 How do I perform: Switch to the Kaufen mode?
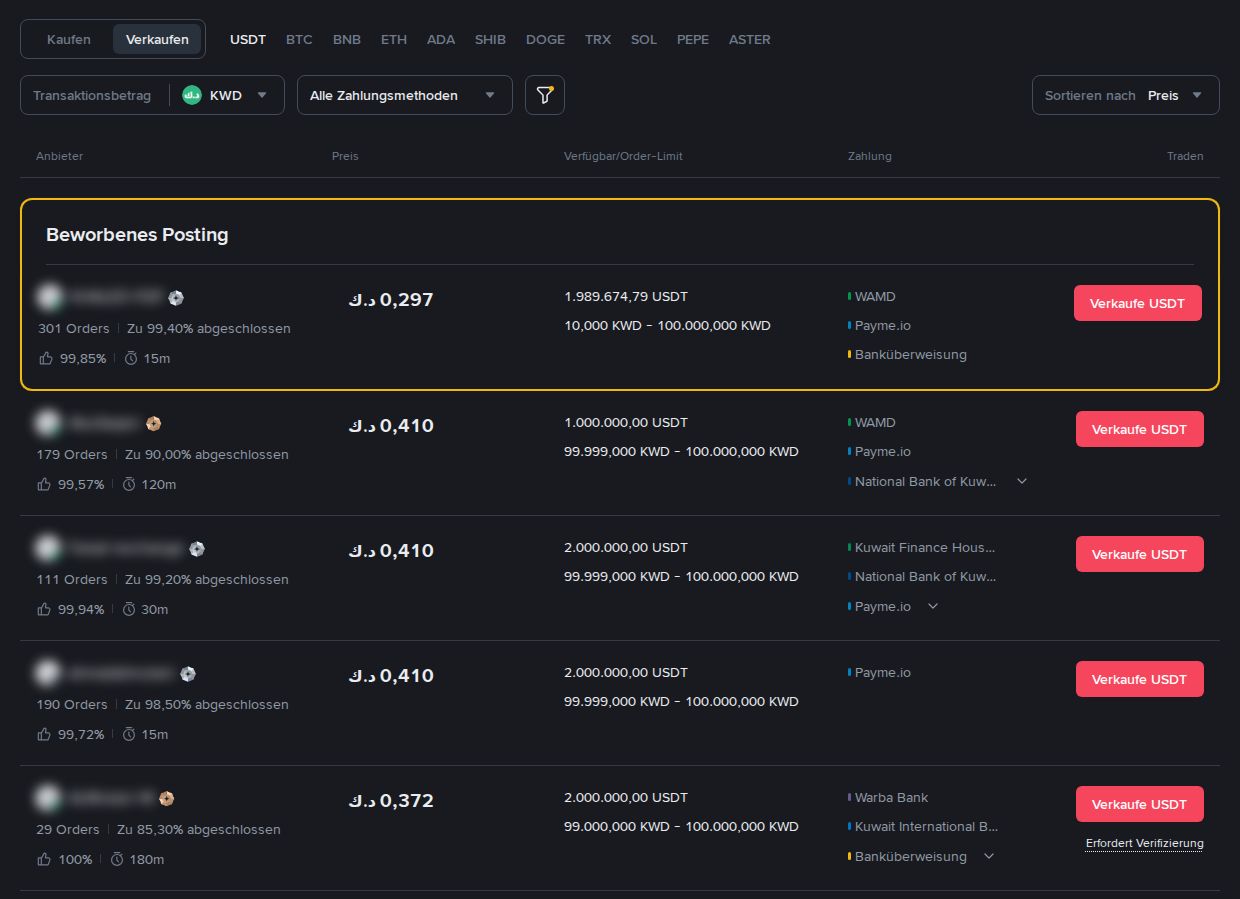(69, 39)
